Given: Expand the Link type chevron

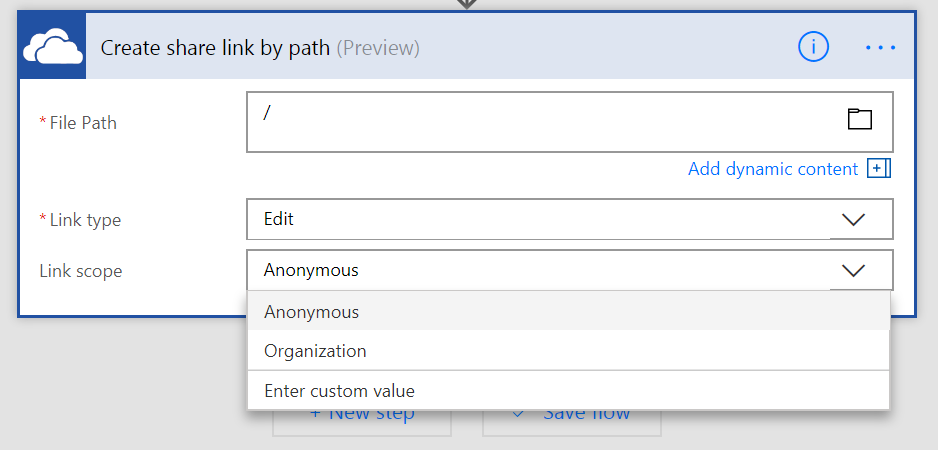Looking at the screenshot, I should point(853,220).
